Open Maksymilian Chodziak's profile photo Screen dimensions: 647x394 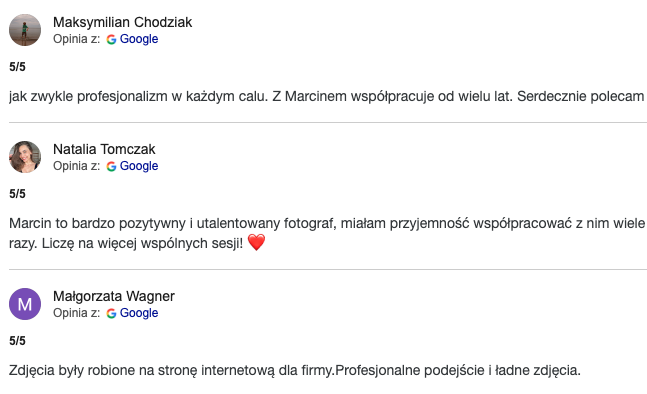25,30
